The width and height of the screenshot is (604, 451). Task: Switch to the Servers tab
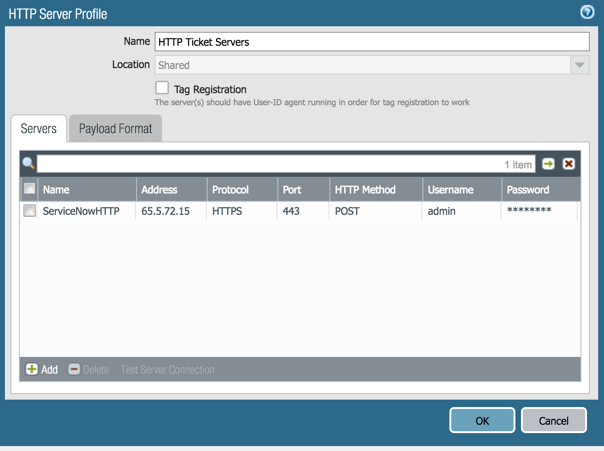point(39,129)
